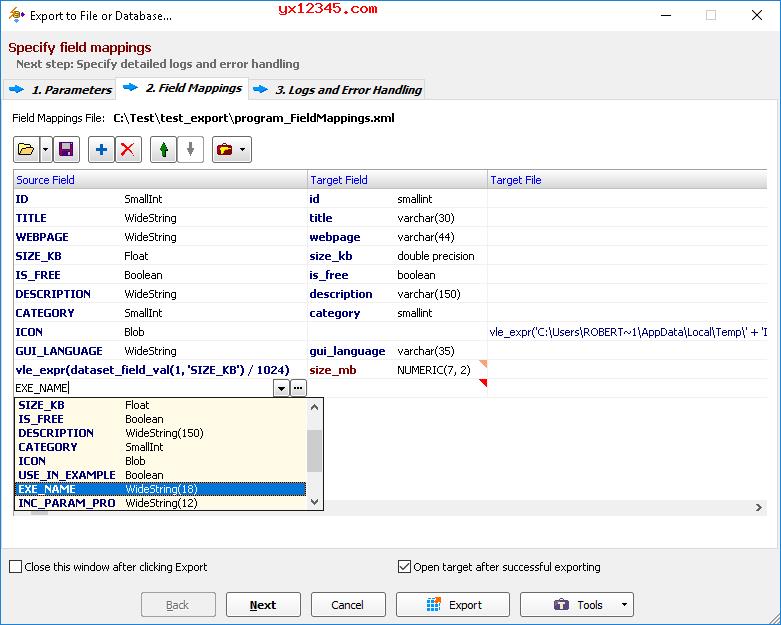Go to the Next step button

pyautogui.click(x=263, y=605)
